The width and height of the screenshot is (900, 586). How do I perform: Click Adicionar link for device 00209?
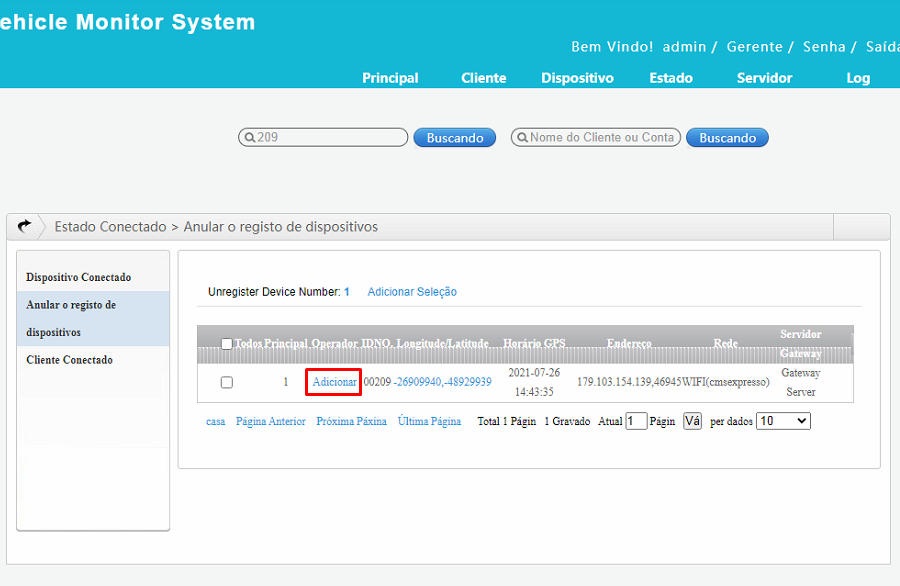334,382
